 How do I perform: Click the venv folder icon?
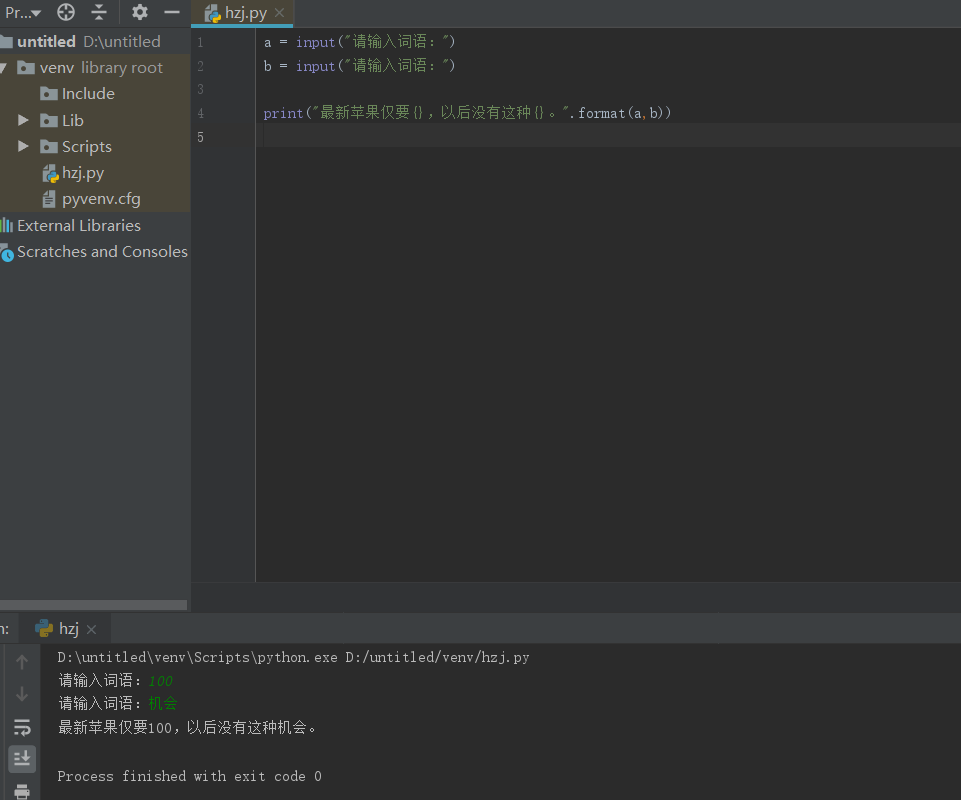click(26, 67)
